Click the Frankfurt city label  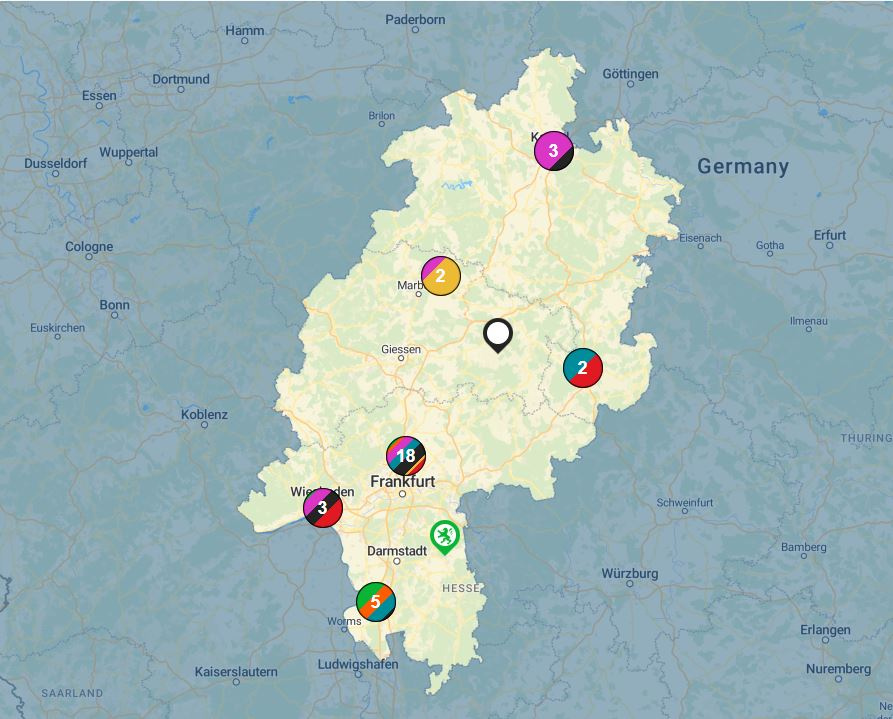[402, 481]
